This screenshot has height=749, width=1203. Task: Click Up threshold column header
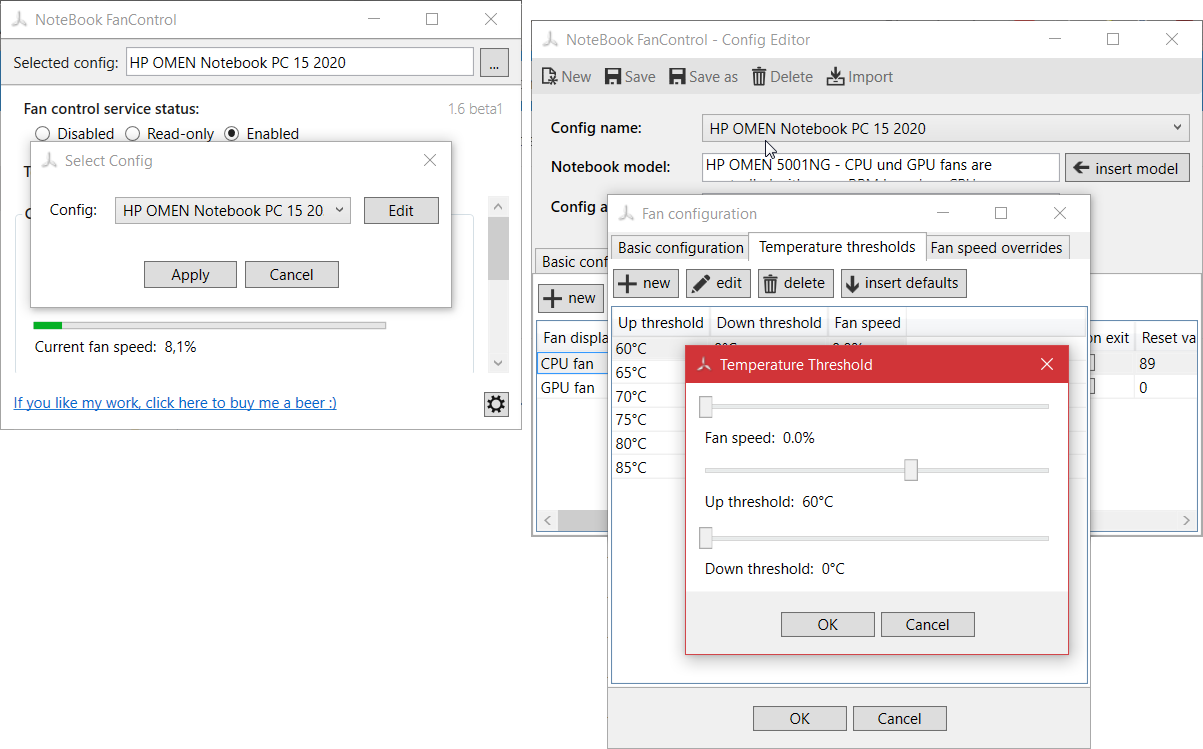pos(661,322)
